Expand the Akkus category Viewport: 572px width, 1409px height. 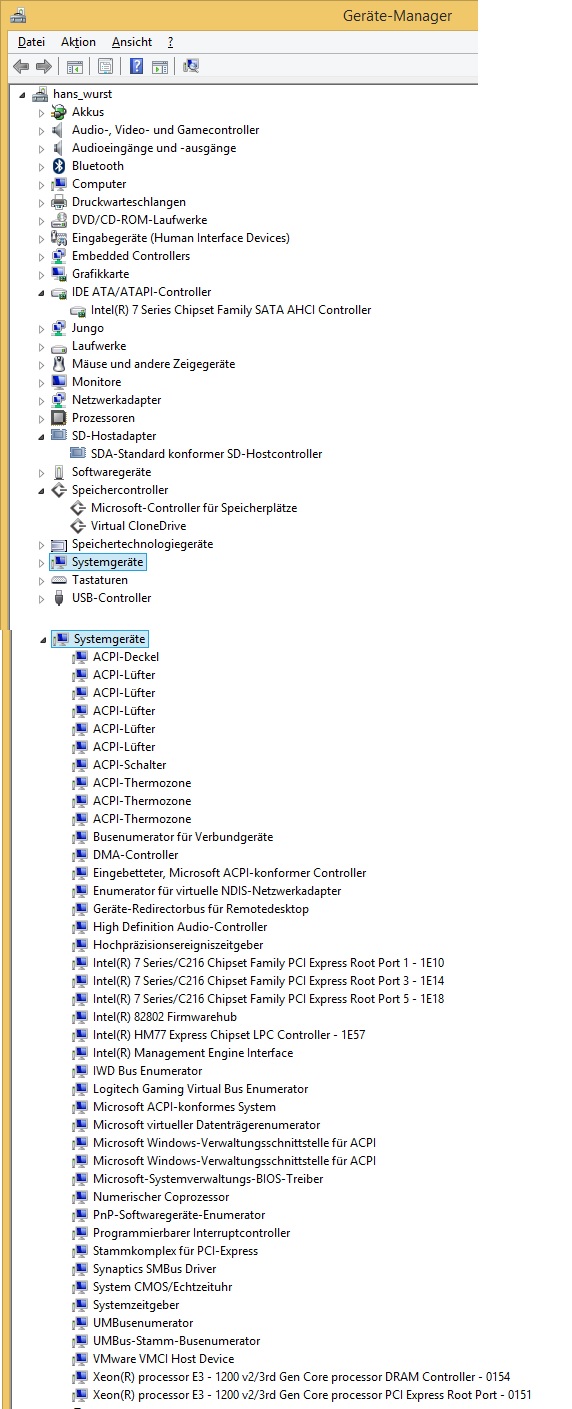point(42,112)
